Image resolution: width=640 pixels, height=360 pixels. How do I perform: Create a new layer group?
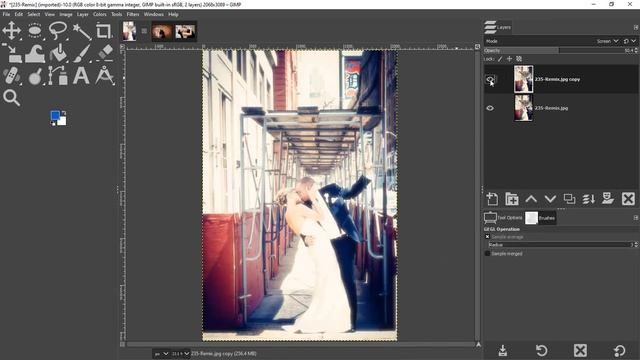511,199
